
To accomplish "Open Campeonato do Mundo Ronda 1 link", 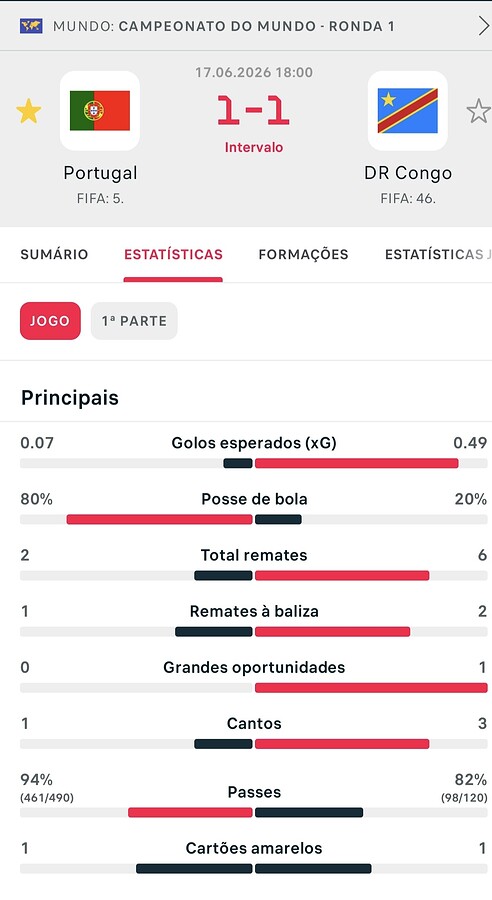I will pyautogui.click(x=257, y=26).
